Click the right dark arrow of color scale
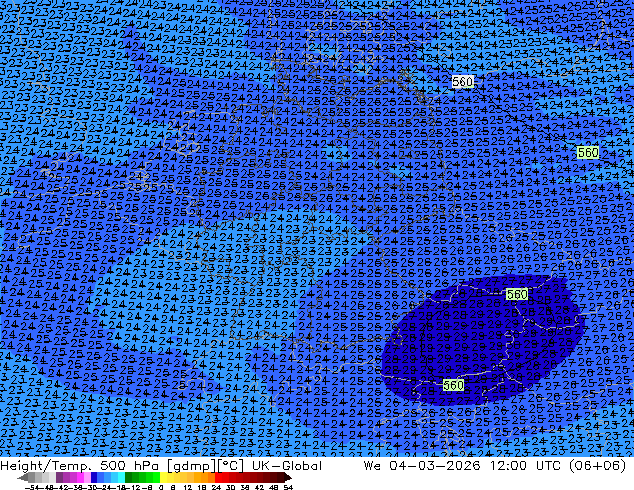634x490 pixels. click(x=288, y=478)
